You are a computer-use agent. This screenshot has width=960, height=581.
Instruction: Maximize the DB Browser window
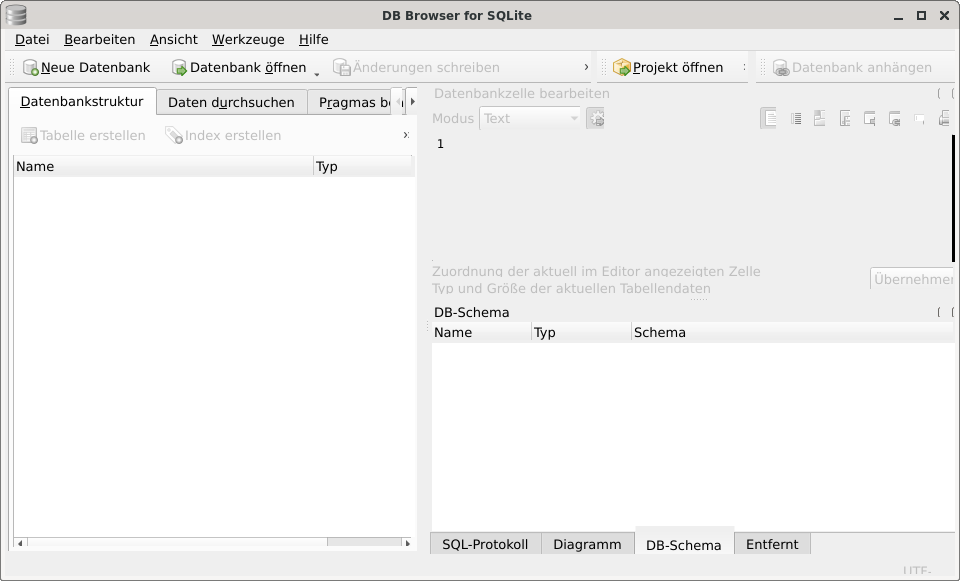pyautogui.click(x=921, y=16)
